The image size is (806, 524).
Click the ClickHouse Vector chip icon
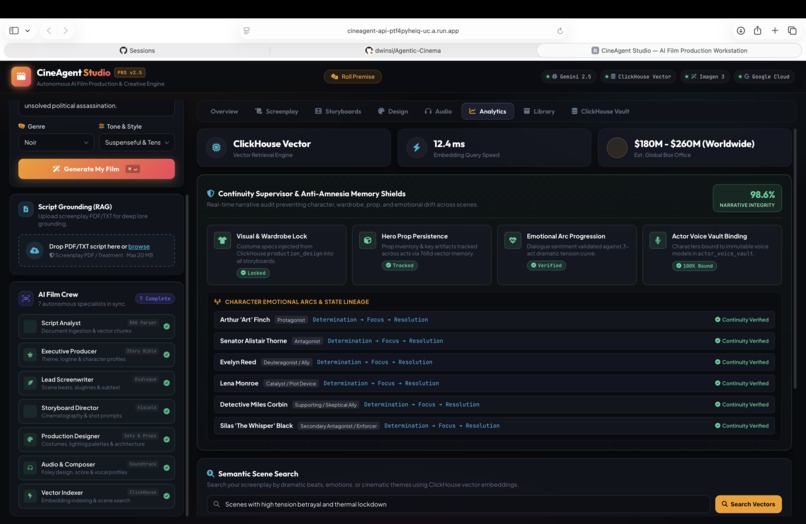[x=216, y=148]
